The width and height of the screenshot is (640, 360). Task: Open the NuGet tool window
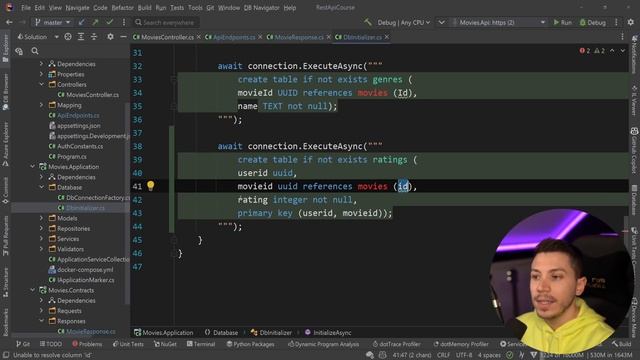tap(165, 344)
